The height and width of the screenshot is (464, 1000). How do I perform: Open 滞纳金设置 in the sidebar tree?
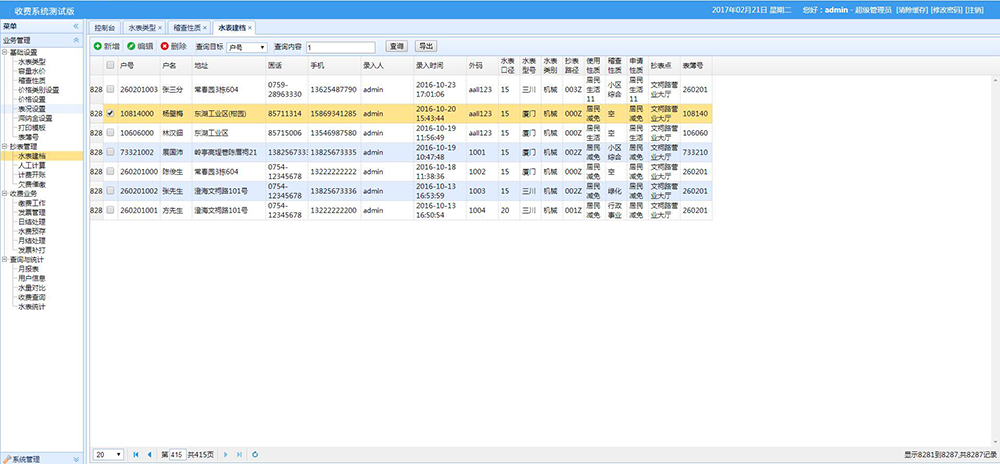pyautogui.click(x=36, y=119)
